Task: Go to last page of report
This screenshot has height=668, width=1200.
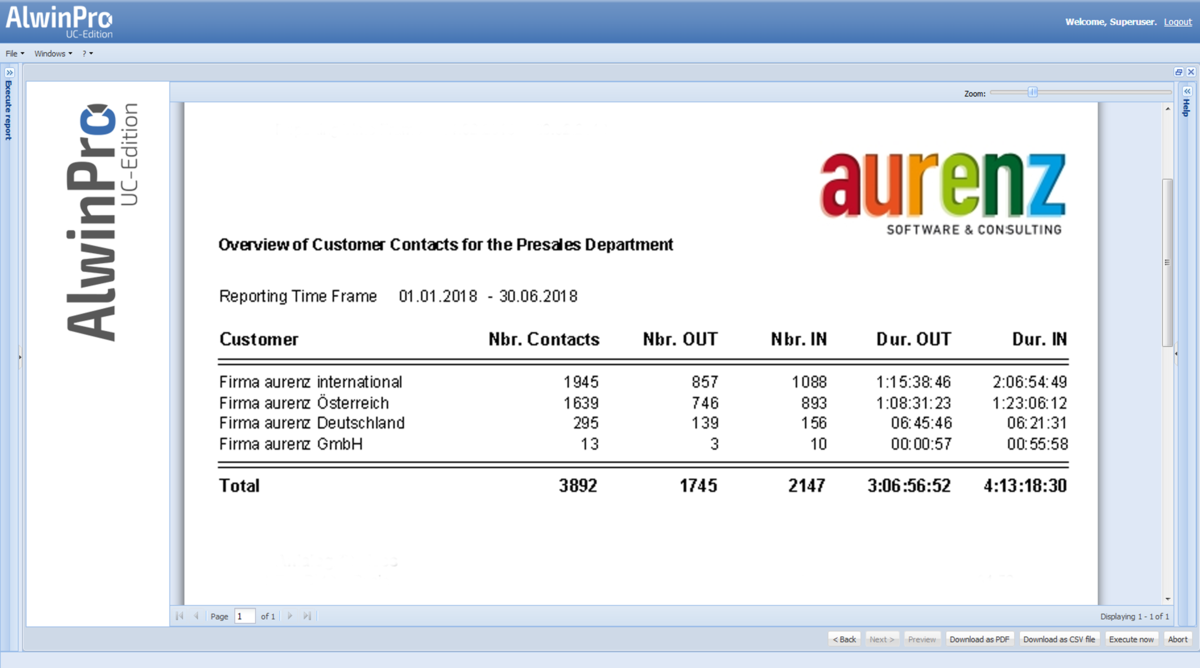Action: pos(307,616)
